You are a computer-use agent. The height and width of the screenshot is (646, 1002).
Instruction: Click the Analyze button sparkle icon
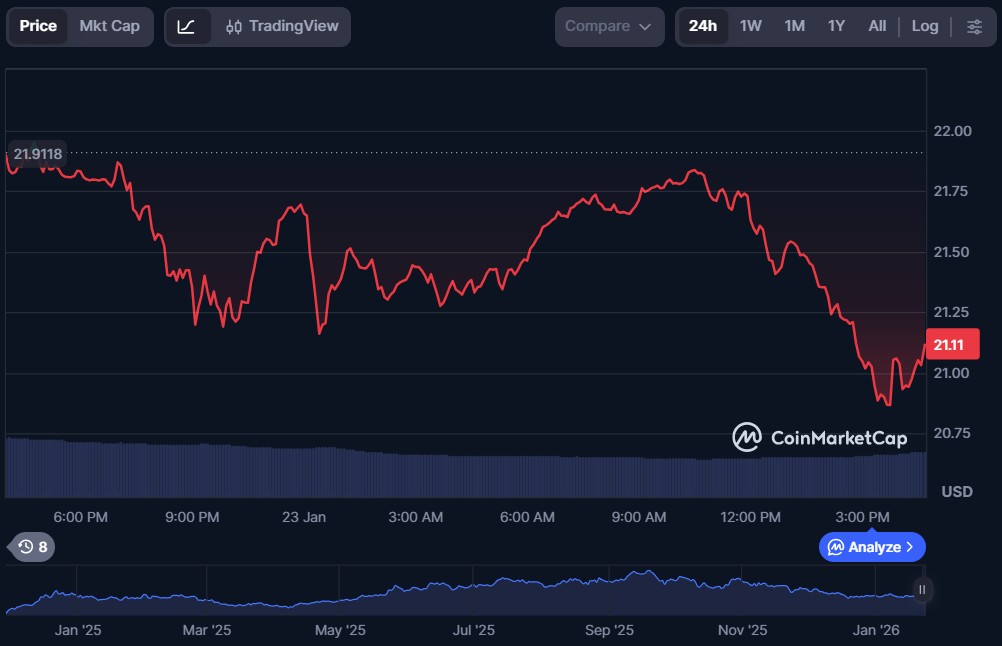coord(835,547)
